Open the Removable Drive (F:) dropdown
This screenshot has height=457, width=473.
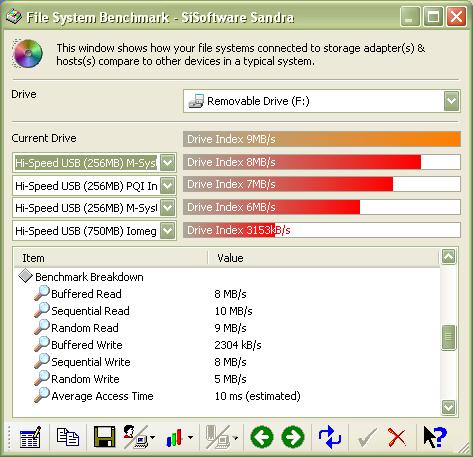(452, 101)
